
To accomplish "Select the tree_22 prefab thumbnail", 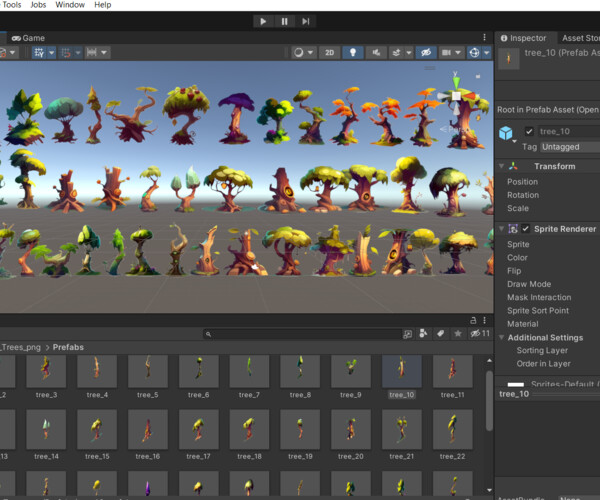I will [x=452, y=429].
